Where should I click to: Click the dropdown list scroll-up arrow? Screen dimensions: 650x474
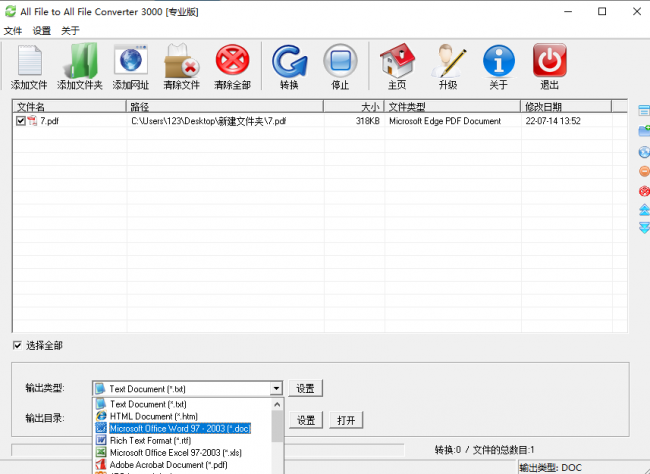pyautogui.click(x=277, y=404)
